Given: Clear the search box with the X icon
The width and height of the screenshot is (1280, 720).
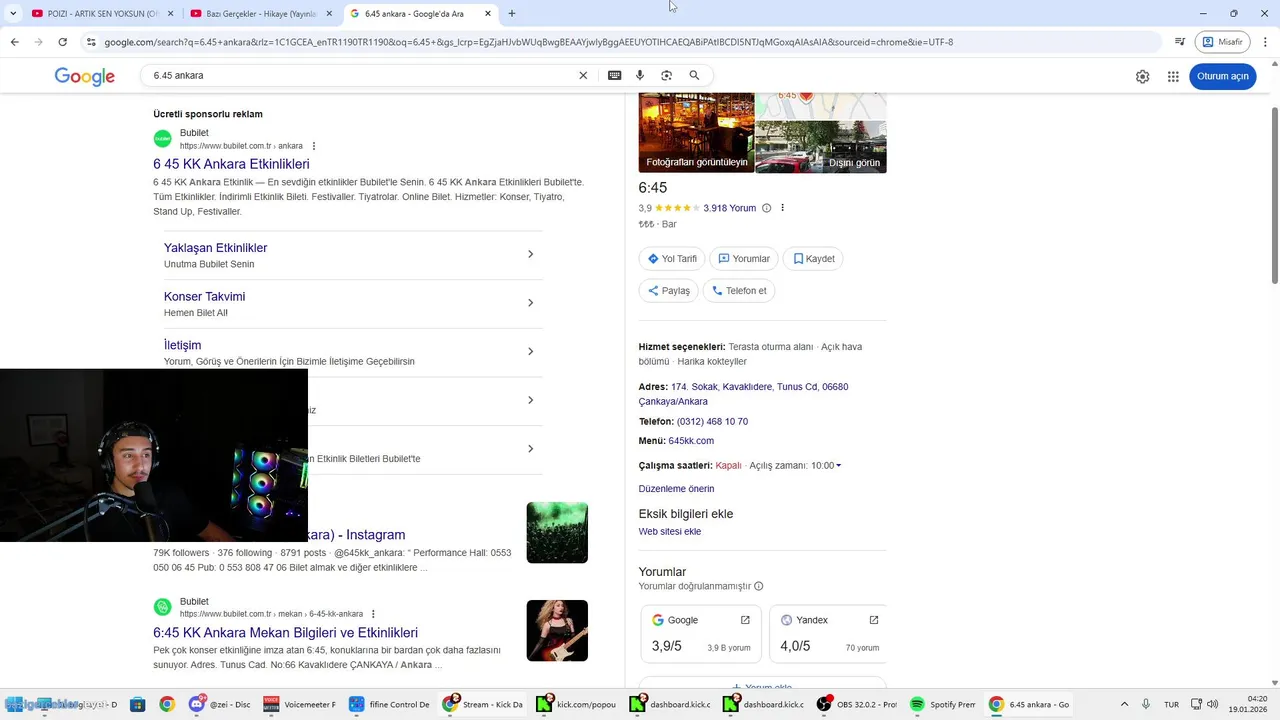Looking at the screenshot, I should click(583, 76).
